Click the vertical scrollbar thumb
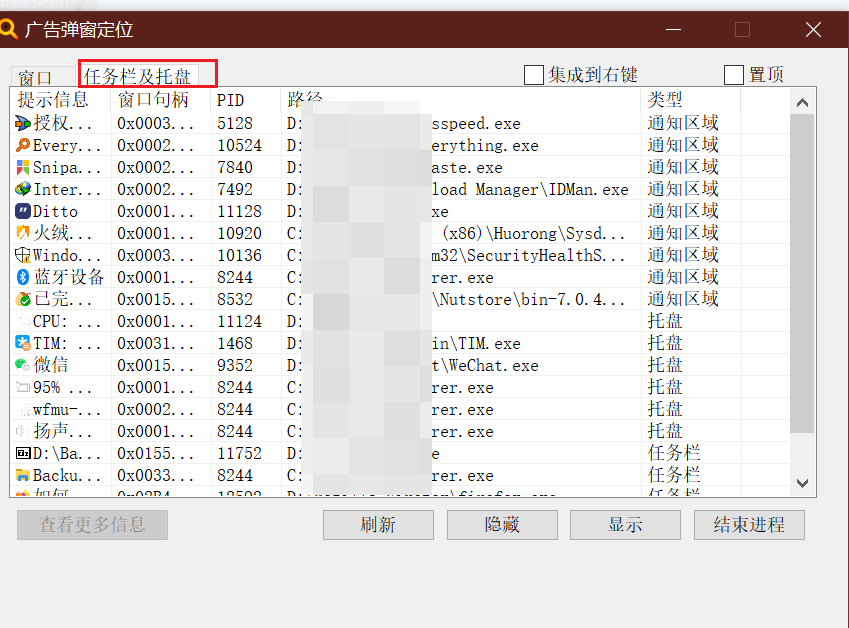 pos(802,273)
